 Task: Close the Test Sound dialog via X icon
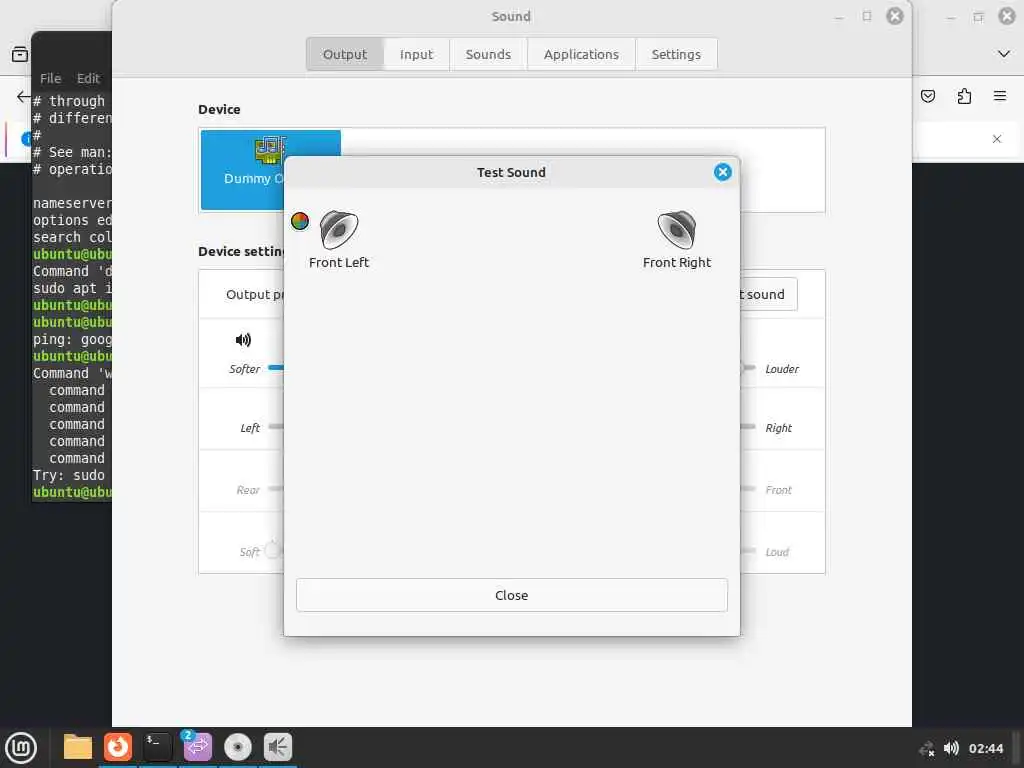pos(722,172)
